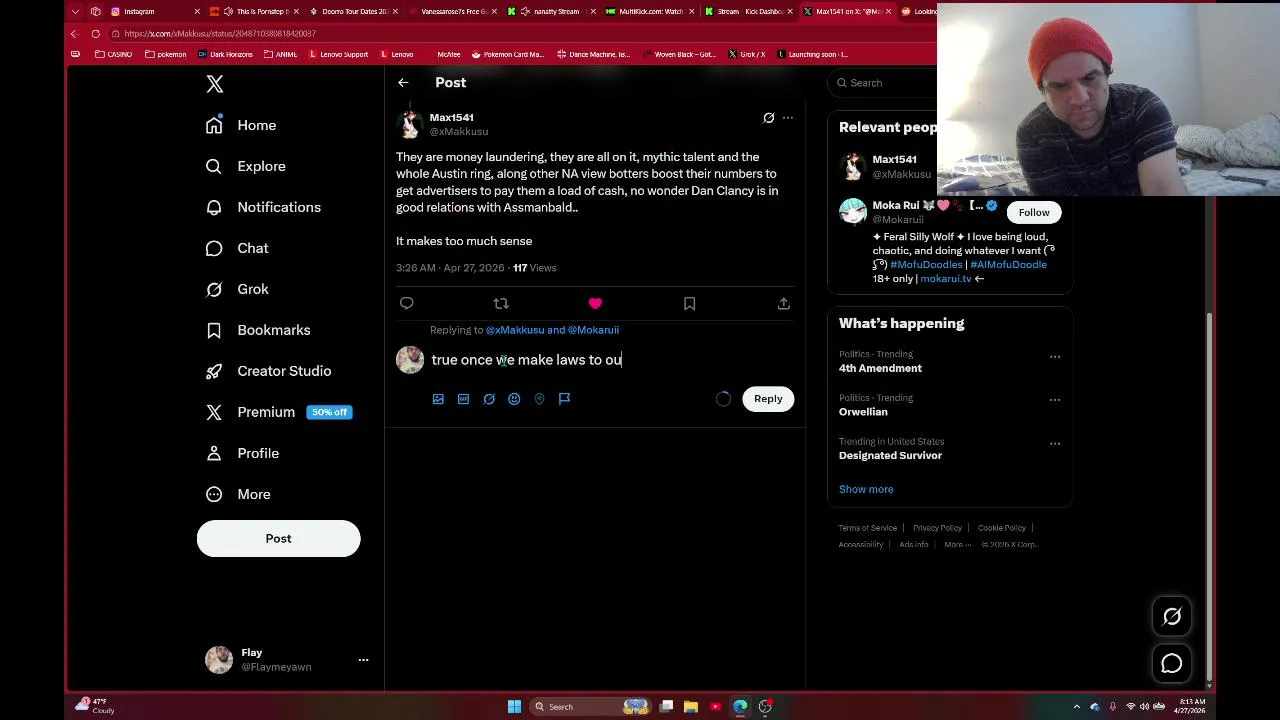Screen dimensions: 1280x720
Task: Reload the browser page
Action: (x=95, y=34)
